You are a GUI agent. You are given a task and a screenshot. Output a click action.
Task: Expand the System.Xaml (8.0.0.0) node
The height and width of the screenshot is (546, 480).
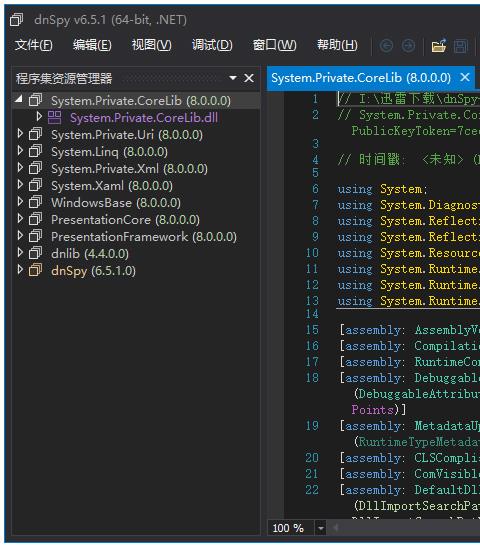[x=20, y=185]
